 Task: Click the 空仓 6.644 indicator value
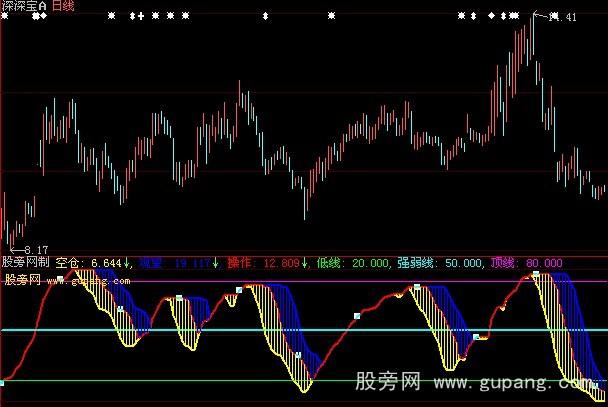(88, 263)
